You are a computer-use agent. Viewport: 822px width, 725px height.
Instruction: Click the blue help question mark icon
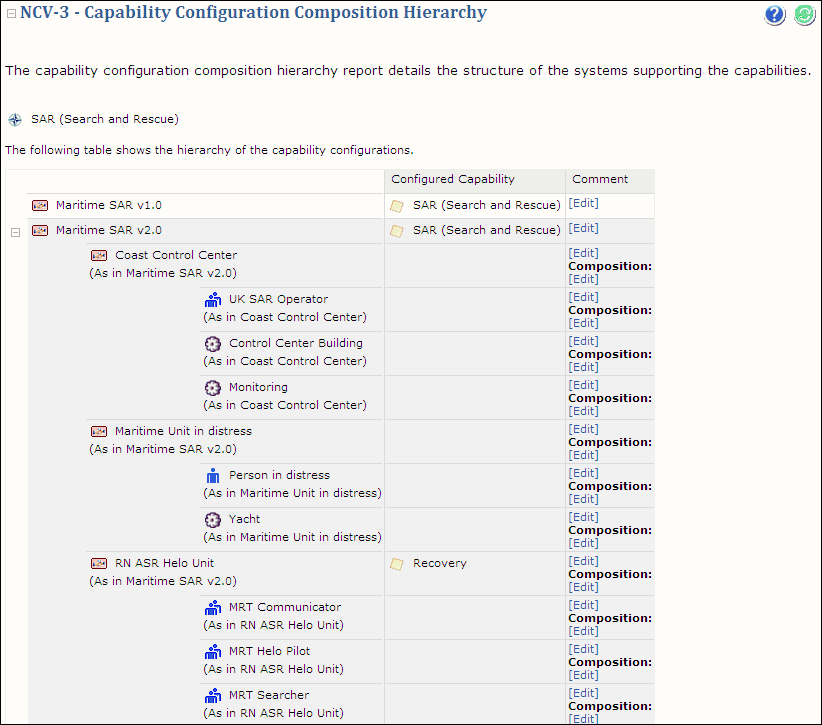[775, 15]
